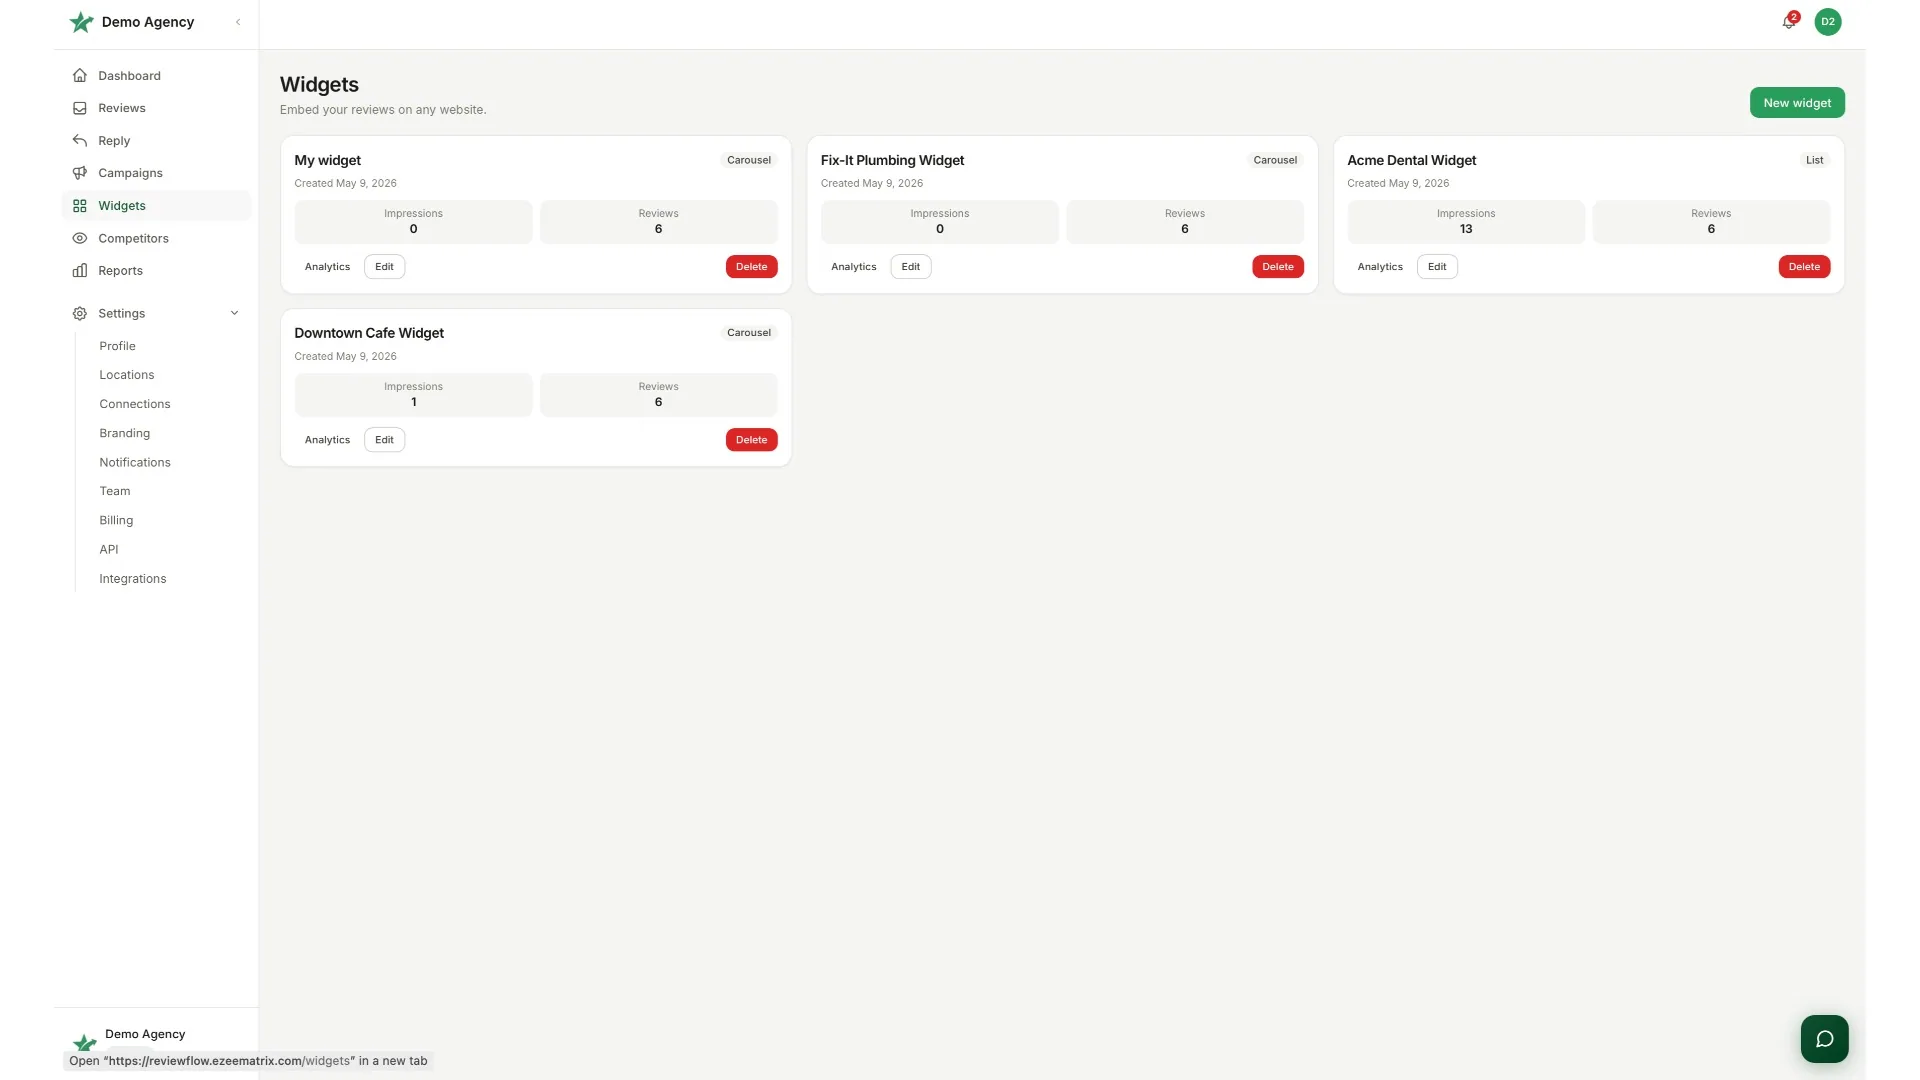Click the Dashboard home icon

coord(80,76)
